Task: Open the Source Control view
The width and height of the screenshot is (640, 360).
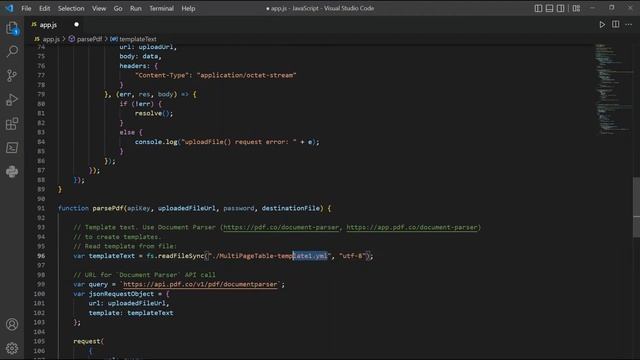Action: tap(12, 76)
